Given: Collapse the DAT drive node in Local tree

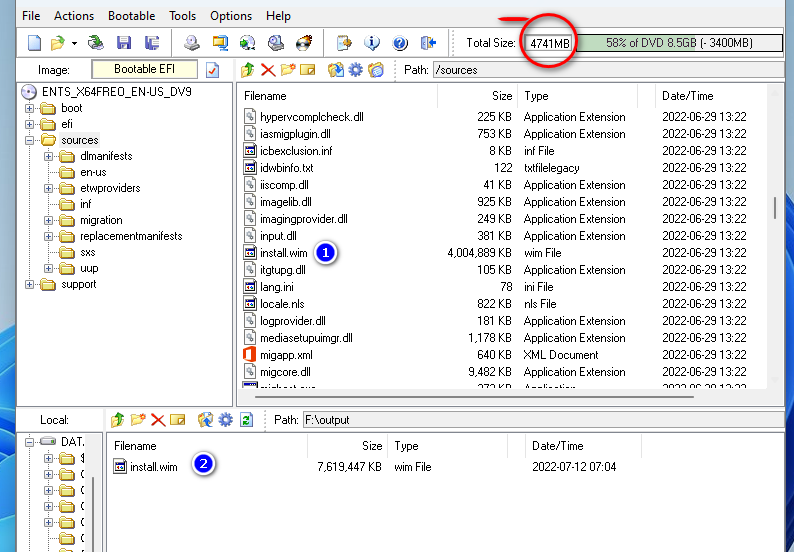Looking at the screenshot, I should point(29,442).
